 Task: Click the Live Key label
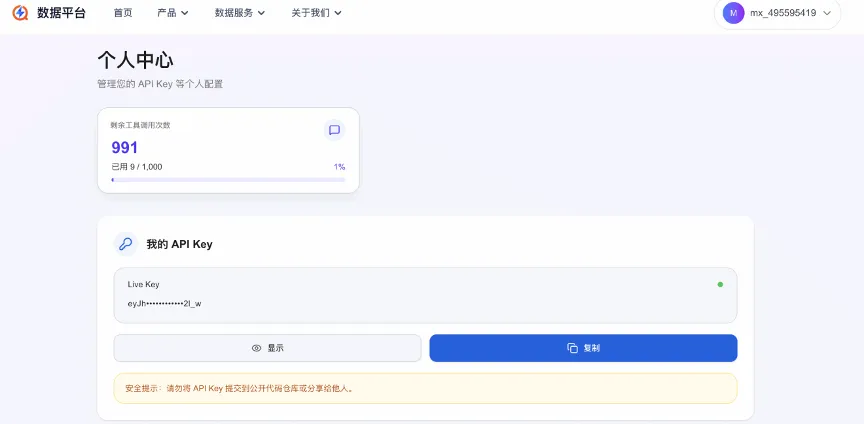pyautogui.click(x=143, y=285)
